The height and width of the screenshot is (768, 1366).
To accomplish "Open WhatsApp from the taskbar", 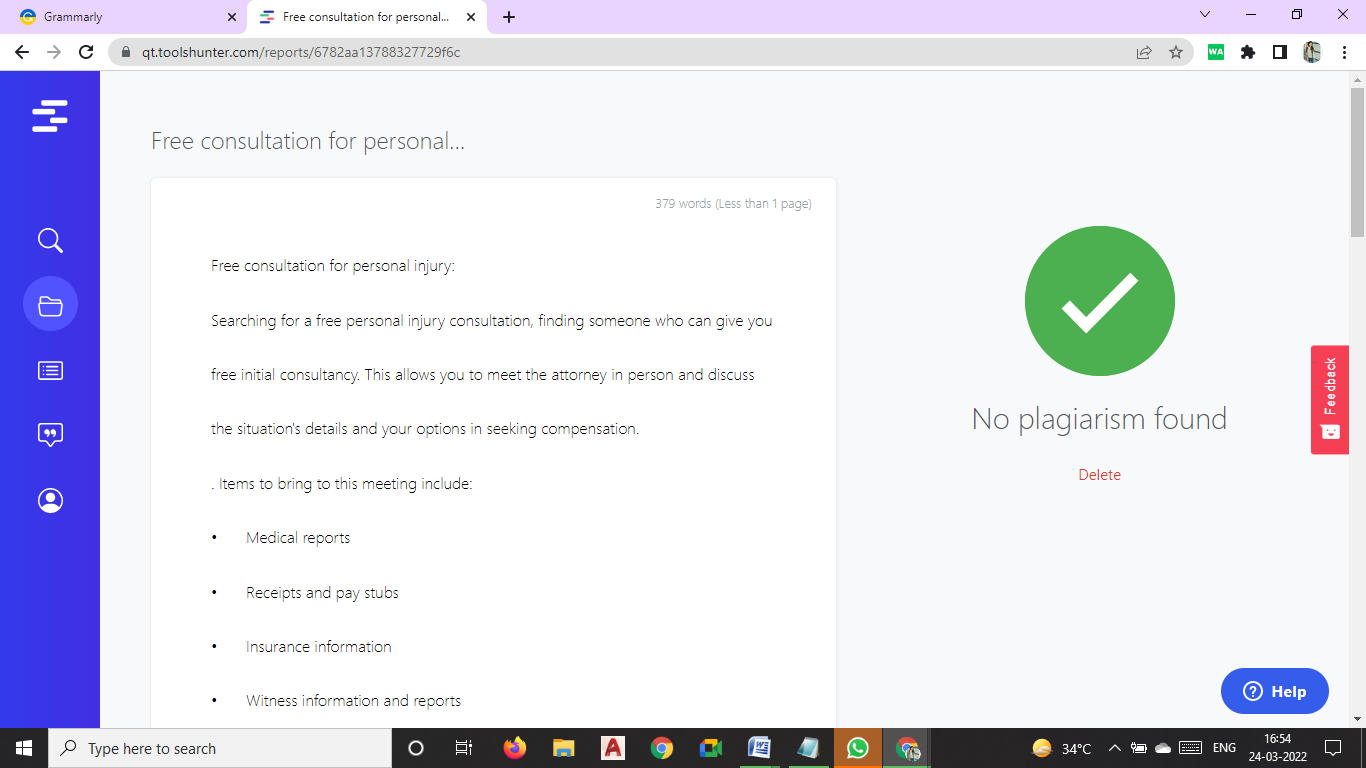I will [857, 748].
